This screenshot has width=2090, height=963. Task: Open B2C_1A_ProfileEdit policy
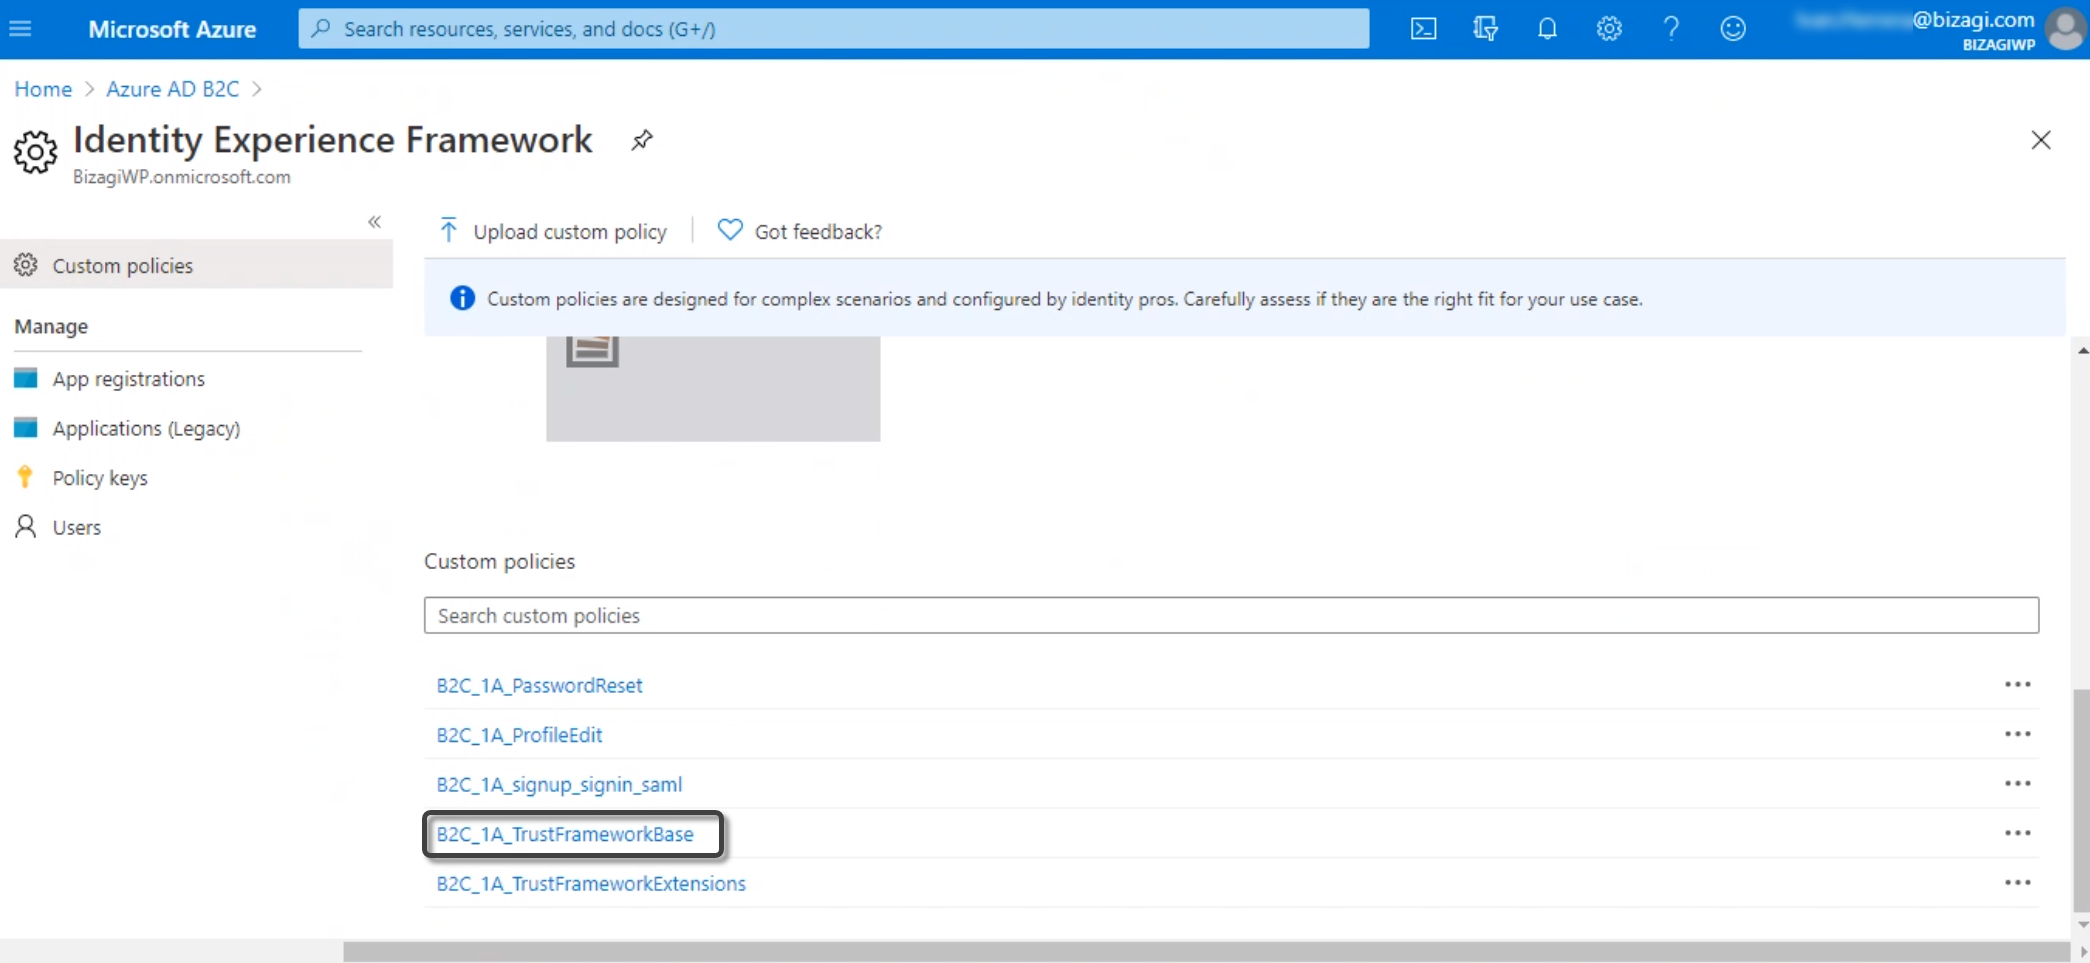(519, 735)
